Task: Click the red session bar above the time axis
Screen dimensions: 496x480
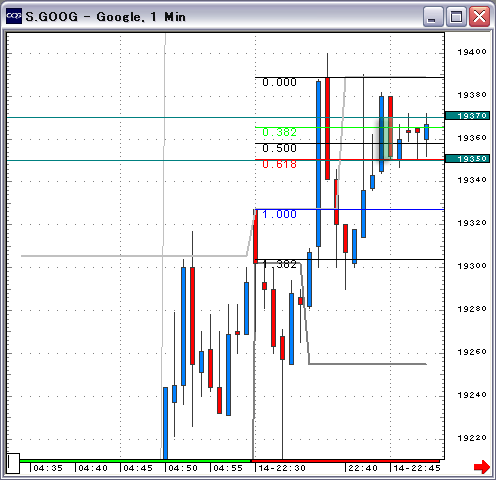Action: 346,461
